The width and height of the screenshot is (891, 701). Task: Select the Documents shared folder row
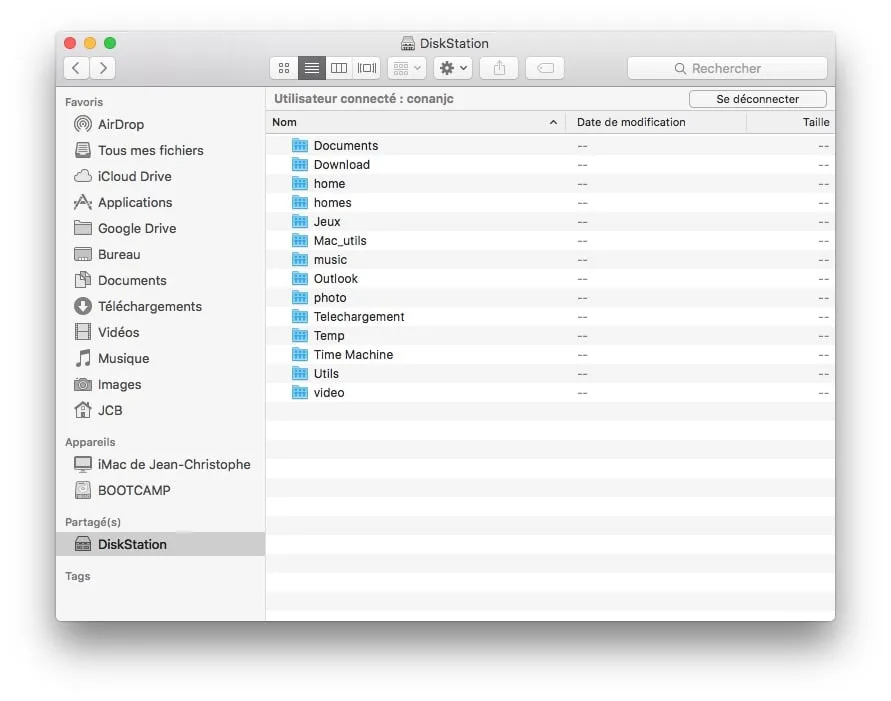pyautogui.click(x=550, y=145)
